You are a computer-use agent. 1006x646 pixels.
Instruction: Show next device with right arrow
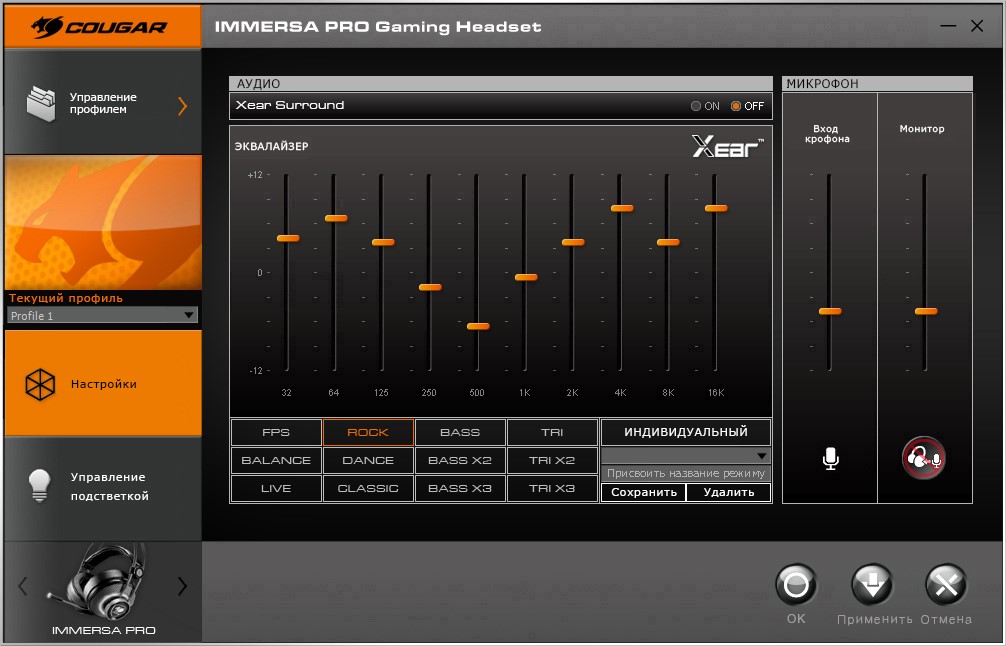[182, 586]
